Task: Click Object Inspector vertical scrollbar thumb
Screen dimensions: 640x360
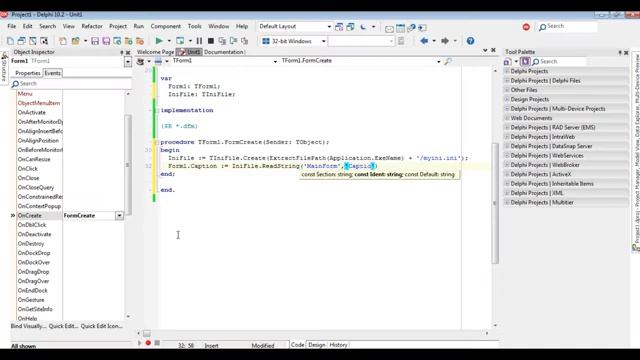Action: click(128, 165)
